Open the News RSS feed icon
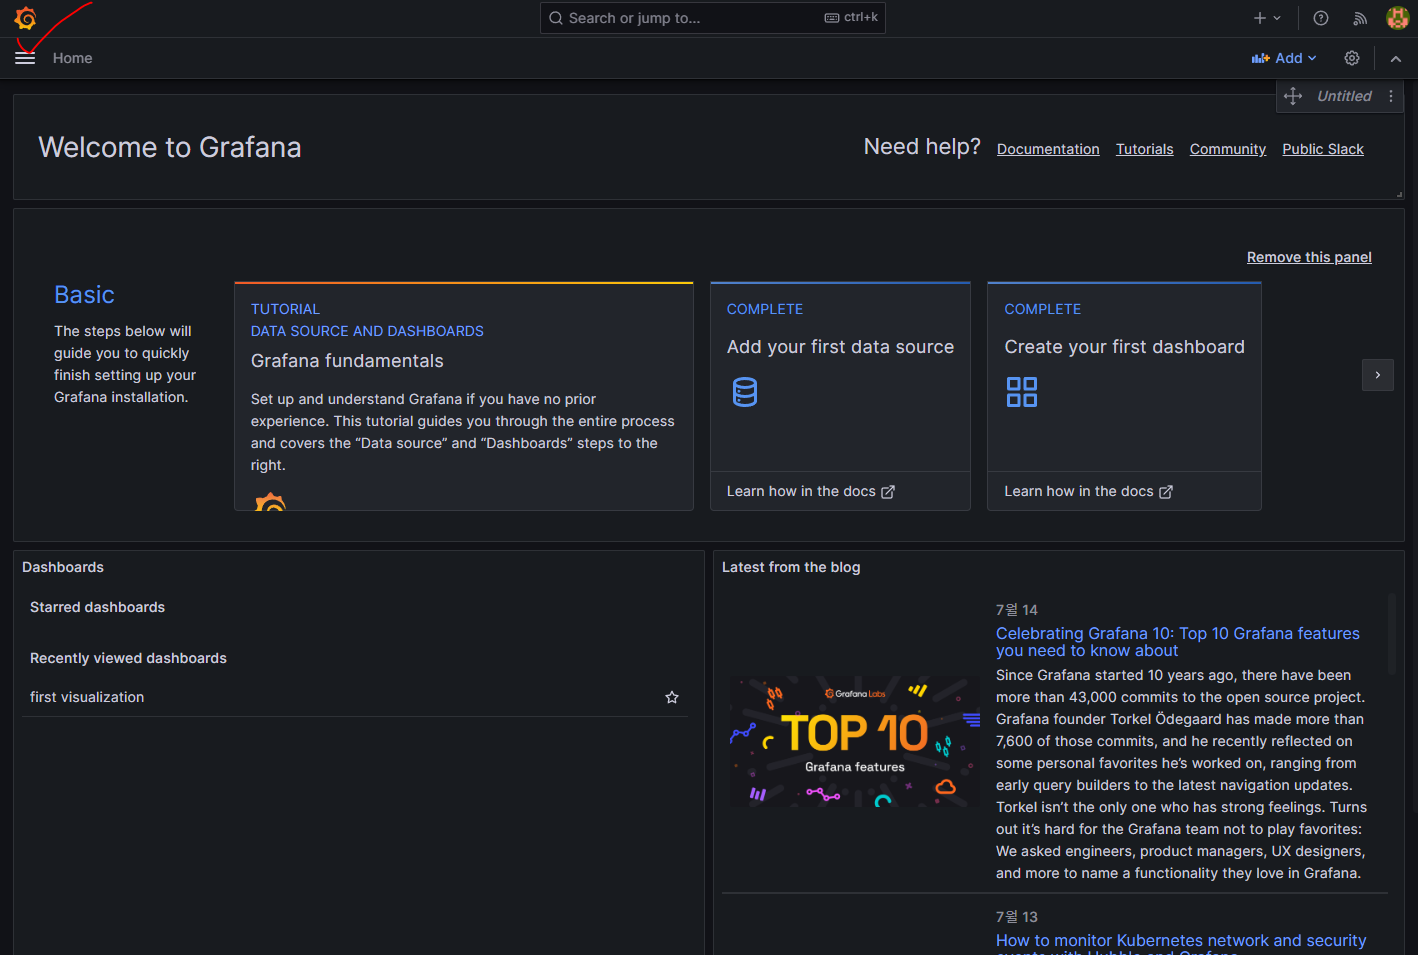This screenshot has width=1418, height=955. pyautogui.click(x=1360, y=18)
